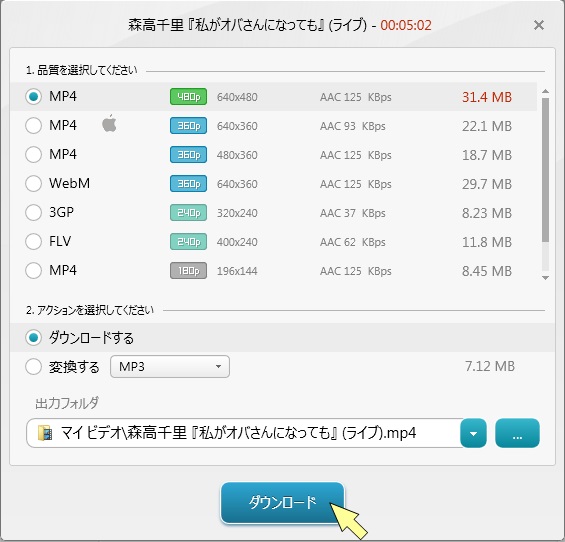Click the green 480p quality badge
The width and height of the screenshot is (565, 542).
[188, 97]
